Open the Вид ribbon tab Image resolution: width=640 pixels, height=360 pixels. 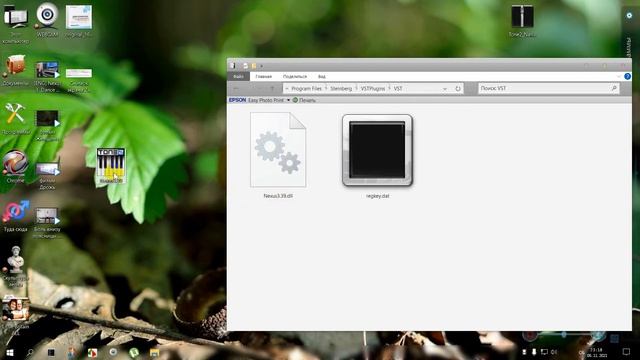[x=322, y=76]
